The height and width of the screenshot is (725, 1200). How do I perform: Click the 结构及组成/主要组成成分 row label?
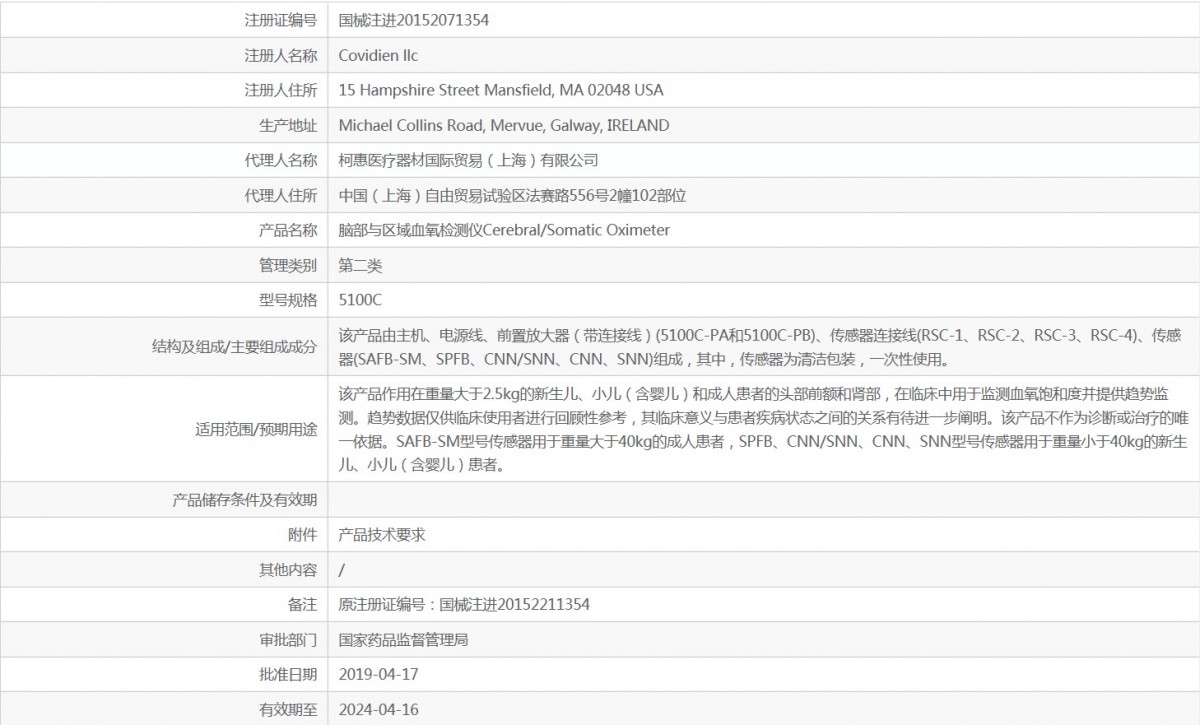(234, 347)
